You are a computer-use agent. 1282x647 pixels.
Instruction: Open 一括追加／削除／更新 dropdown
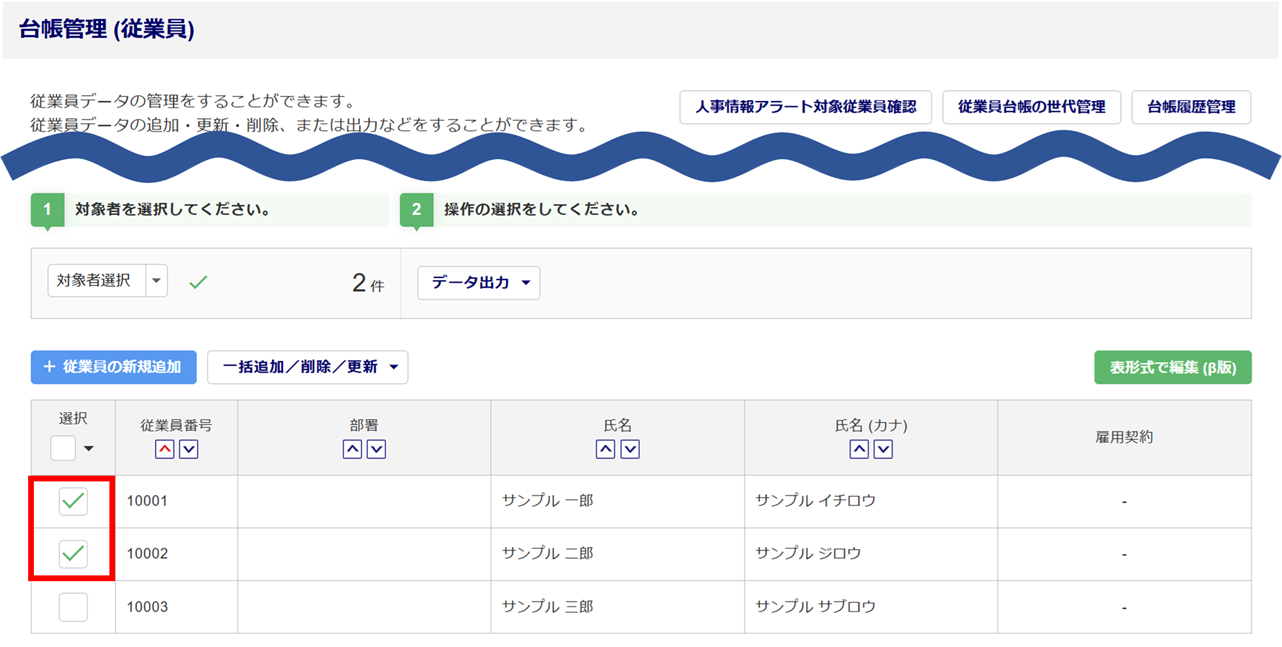[x=308, y=367]
